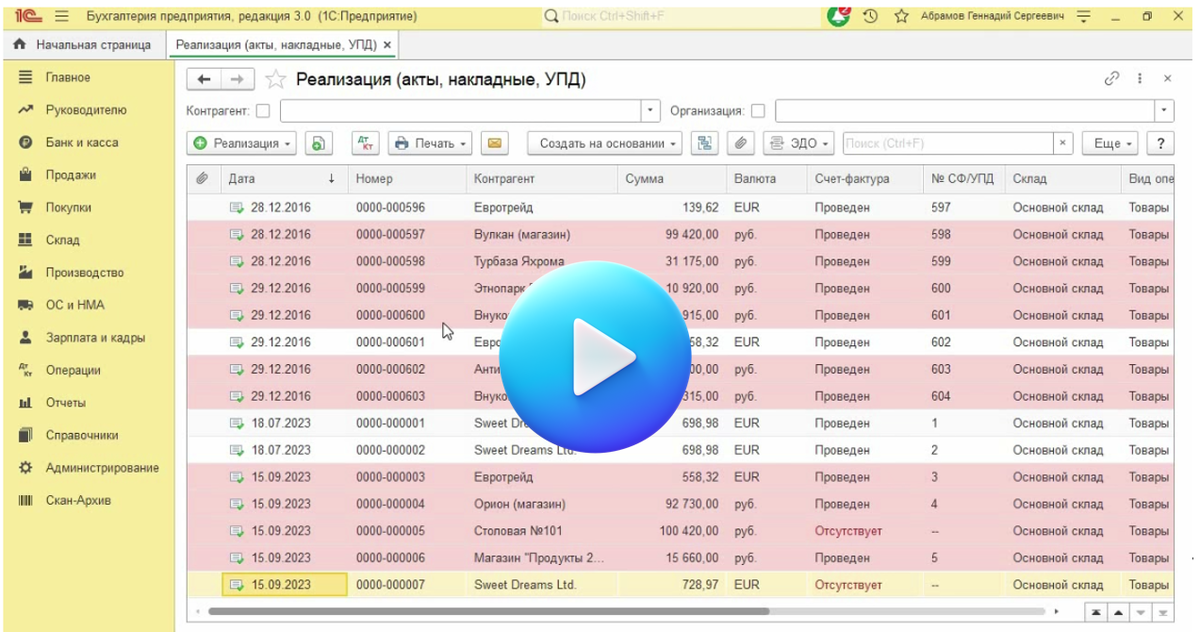This screenshot has height=632, width=1200.
Task: Open Создать на основании dropdown
Action: coord(605,143)
